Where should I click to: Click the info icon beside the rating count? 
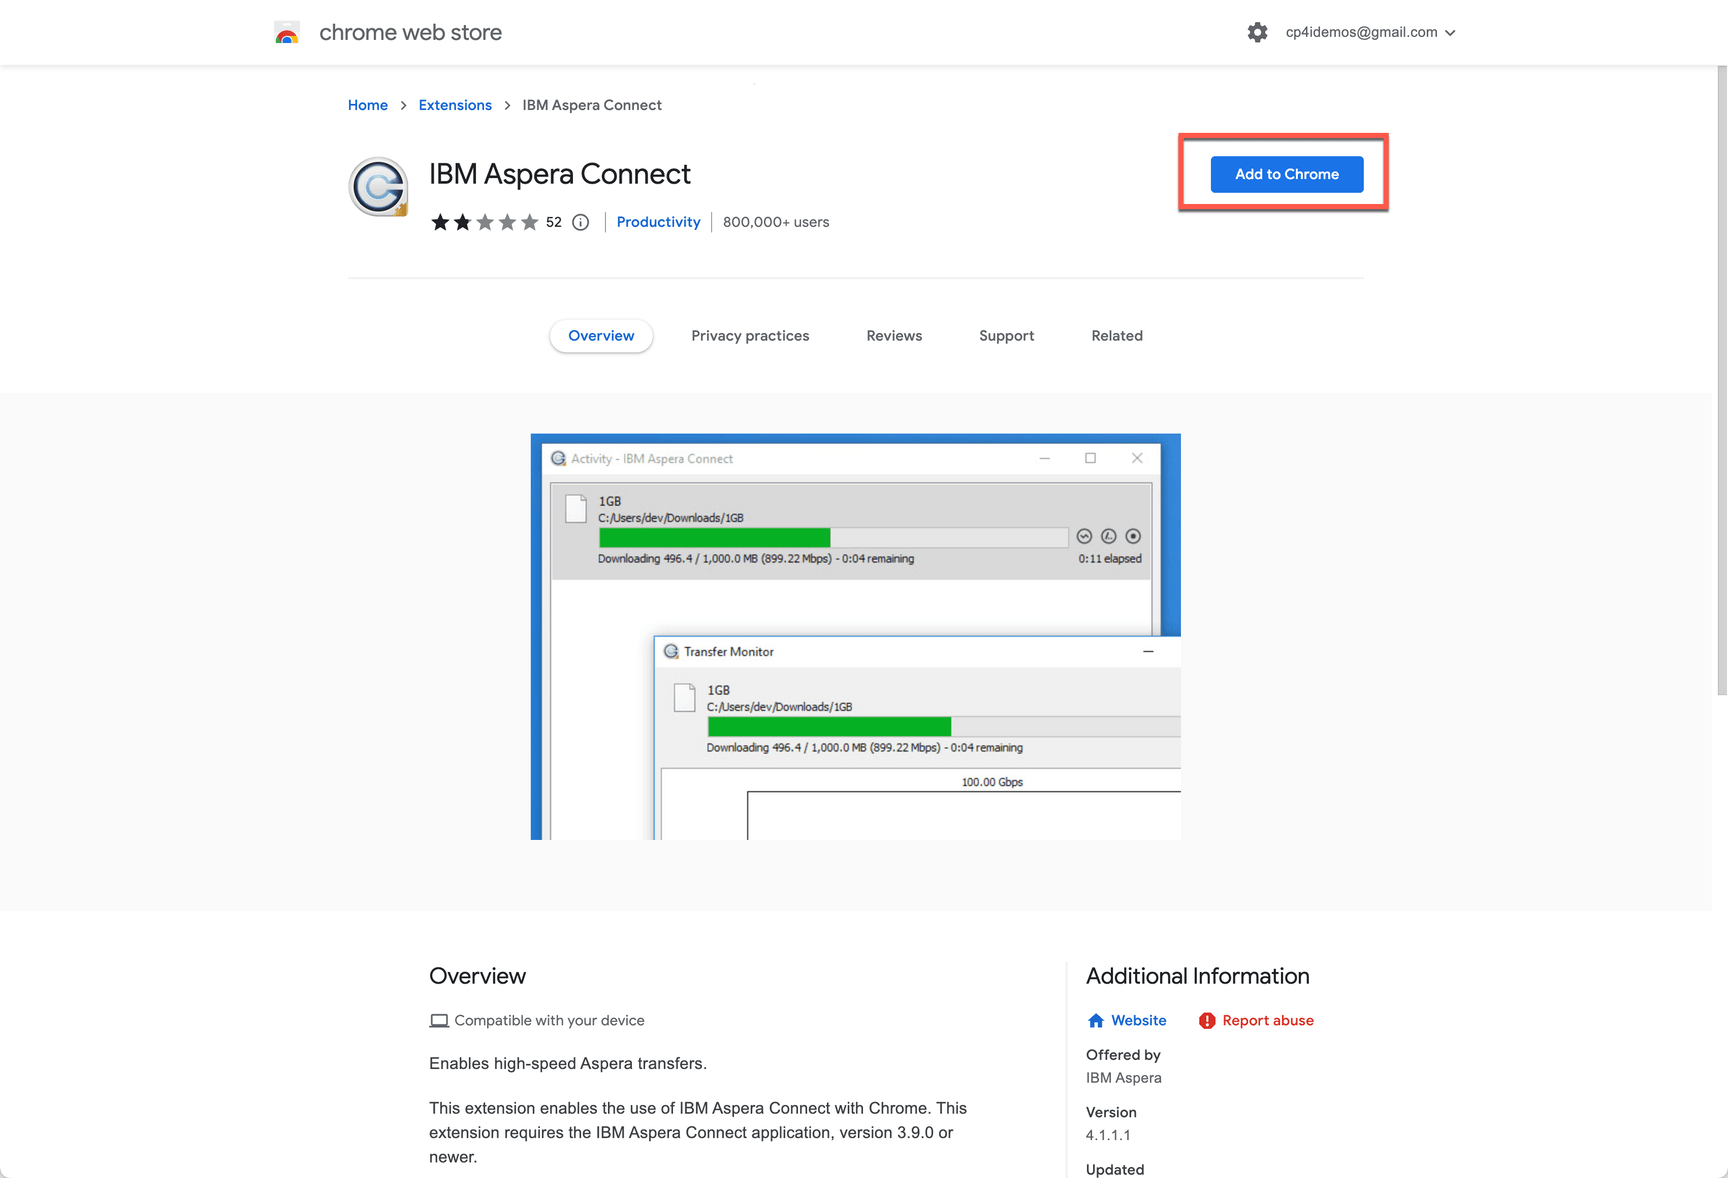[x=580, y=222]
